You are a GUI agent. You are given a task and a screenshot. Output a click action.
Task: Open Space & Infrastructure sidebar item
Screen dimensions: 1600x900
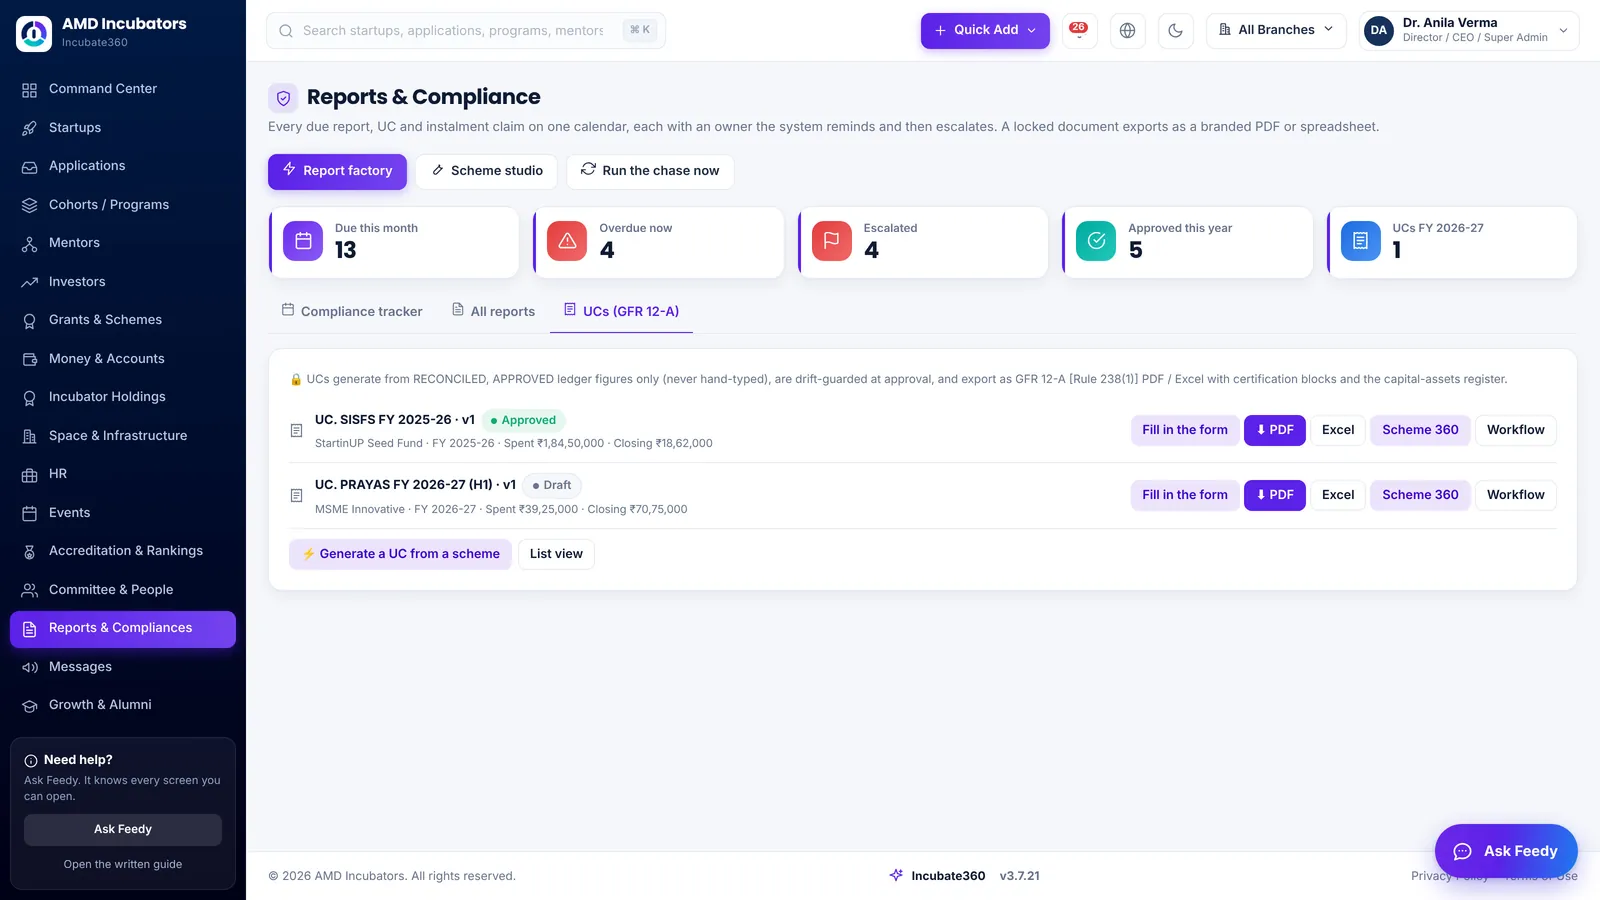pos(123,436)
